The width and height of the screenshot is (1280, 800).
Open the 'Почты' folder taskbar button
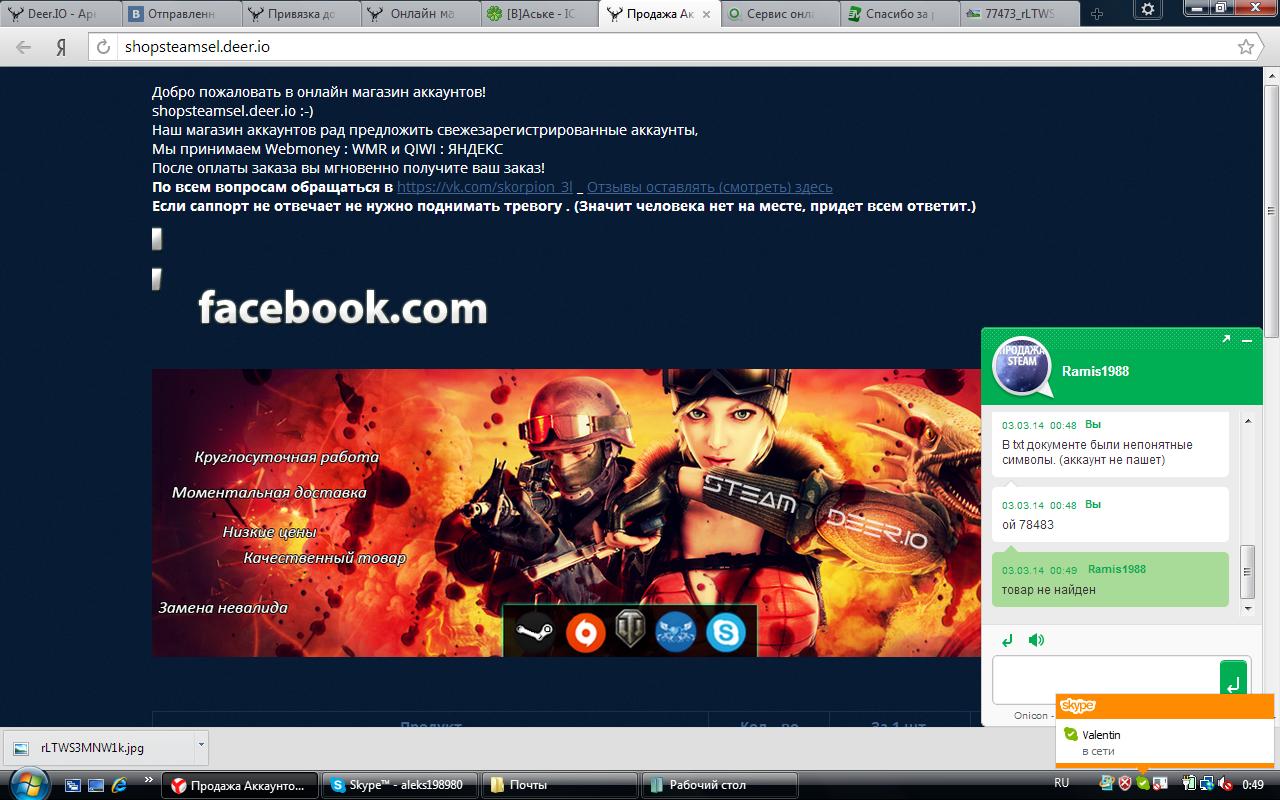click(559, 785)
